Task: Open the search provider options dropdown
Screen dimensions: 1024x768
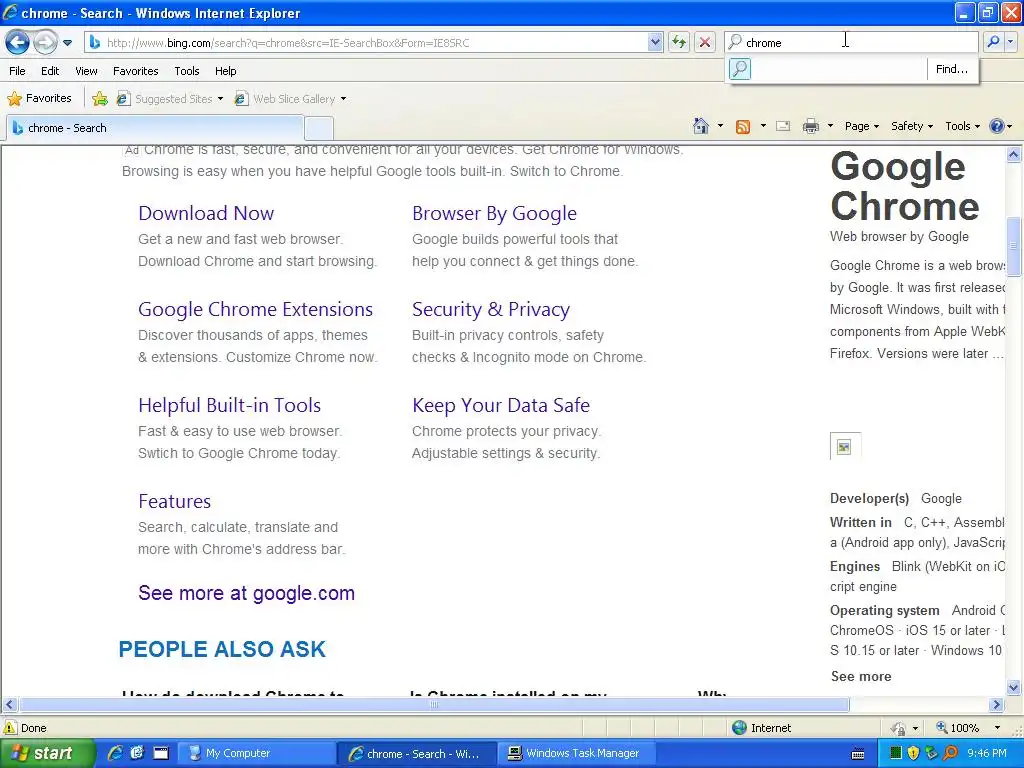Action: pyautogui.click(x=1011, y=42)
